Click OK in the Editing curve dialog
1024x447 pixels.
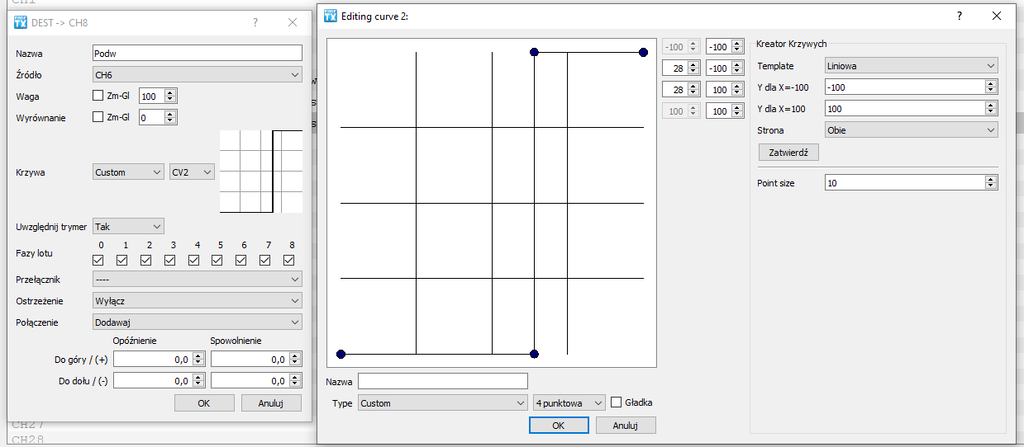(x=558, y=425)
